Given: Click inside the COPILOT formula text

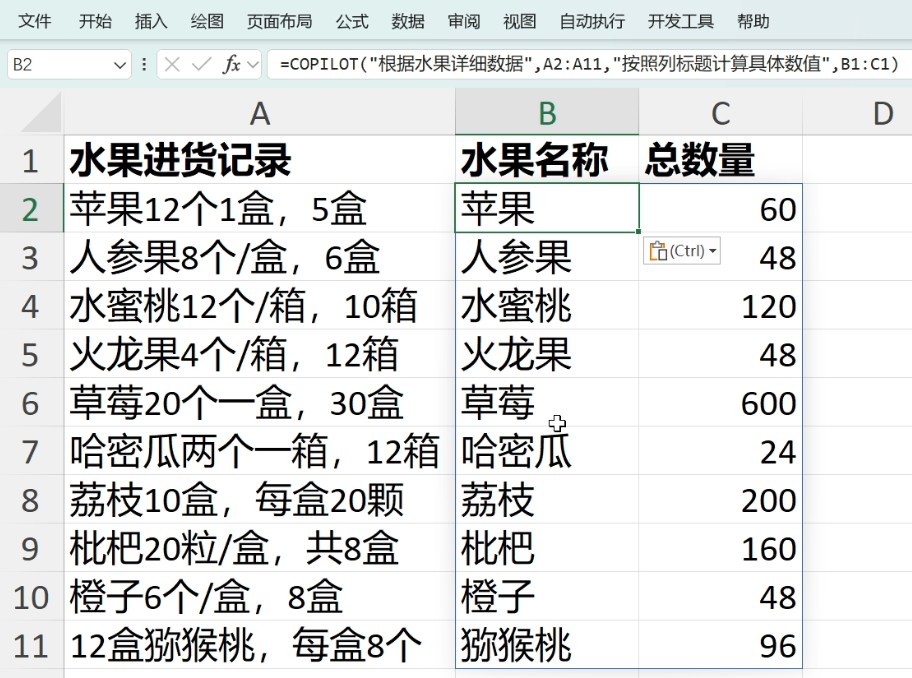Looking at the screenshot, I should pos(590,65).
